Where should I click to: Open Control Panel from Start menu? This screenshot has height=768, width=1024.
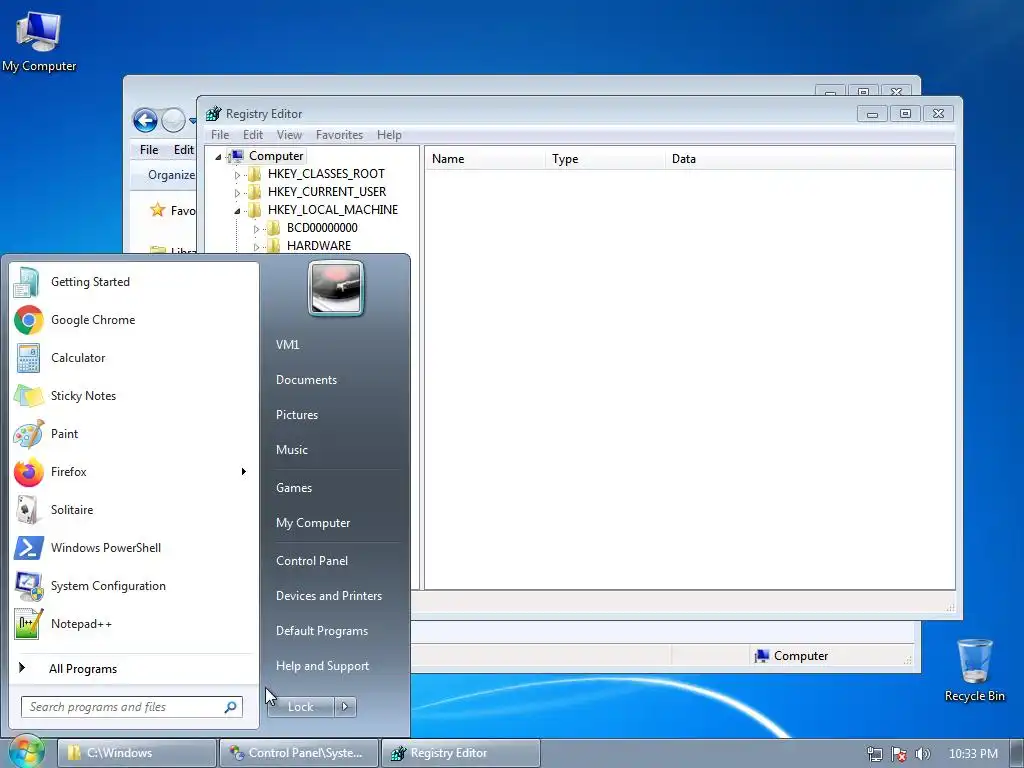point(312,561)
